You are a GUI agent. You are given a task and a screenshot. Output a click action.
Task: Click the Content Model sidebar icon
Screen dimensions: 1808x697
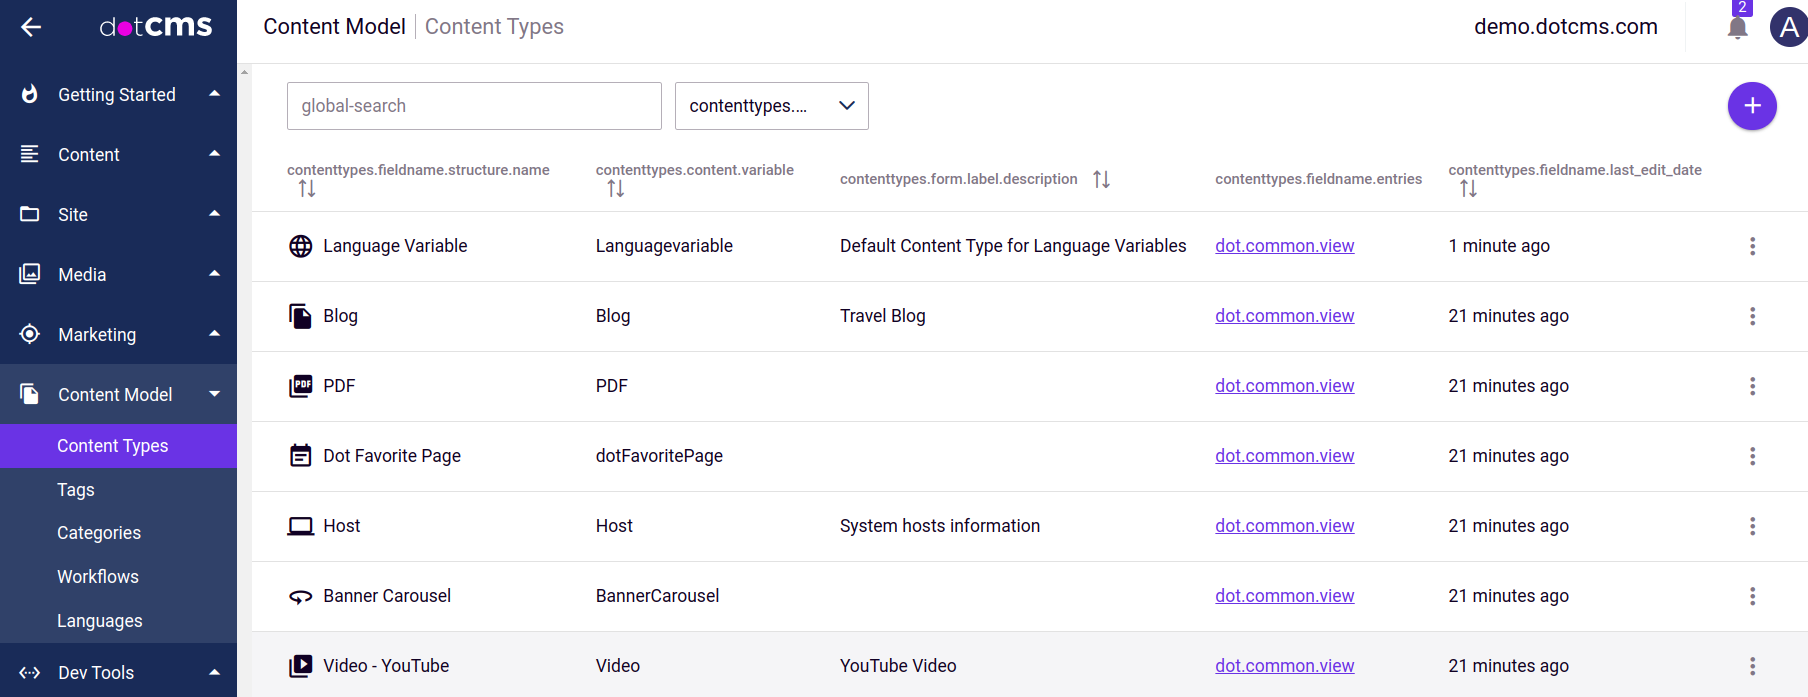(30, 394)
